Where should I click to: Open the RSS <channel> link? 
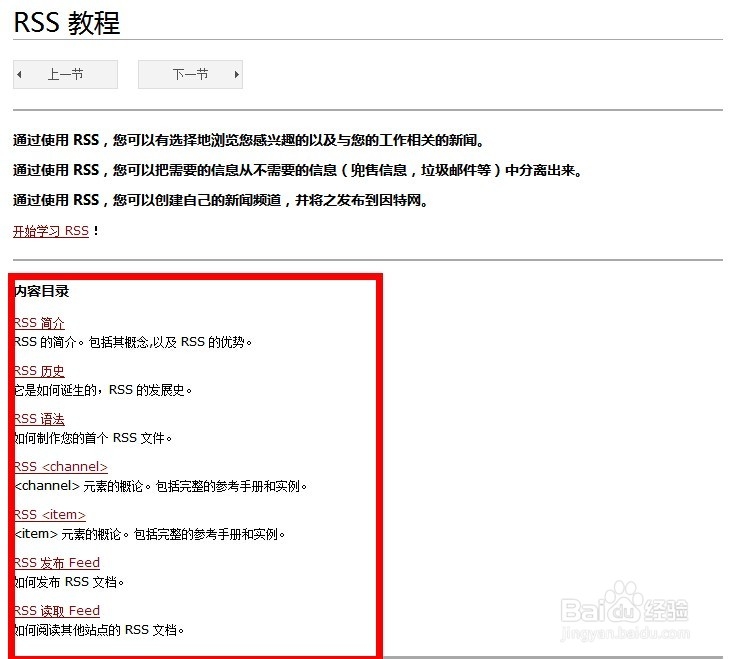pos(61,467)
